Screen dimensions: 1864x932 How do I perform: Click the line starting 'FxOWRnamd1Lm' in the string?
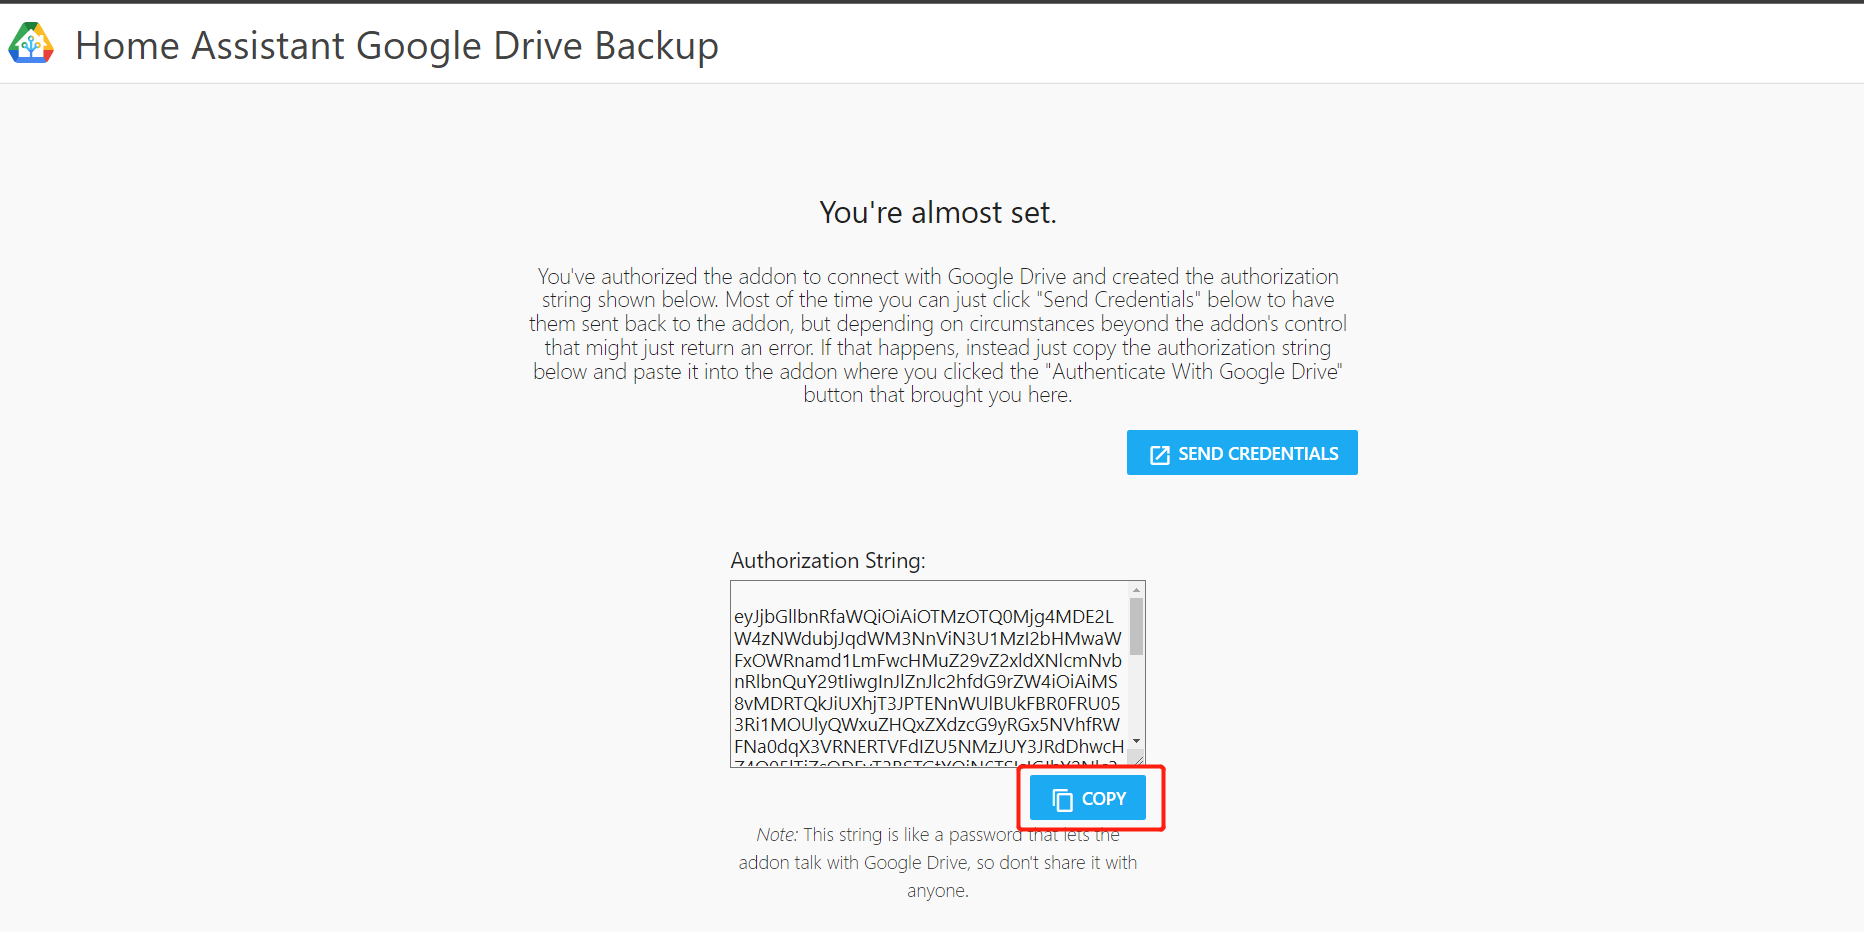(x=928, y=660)
